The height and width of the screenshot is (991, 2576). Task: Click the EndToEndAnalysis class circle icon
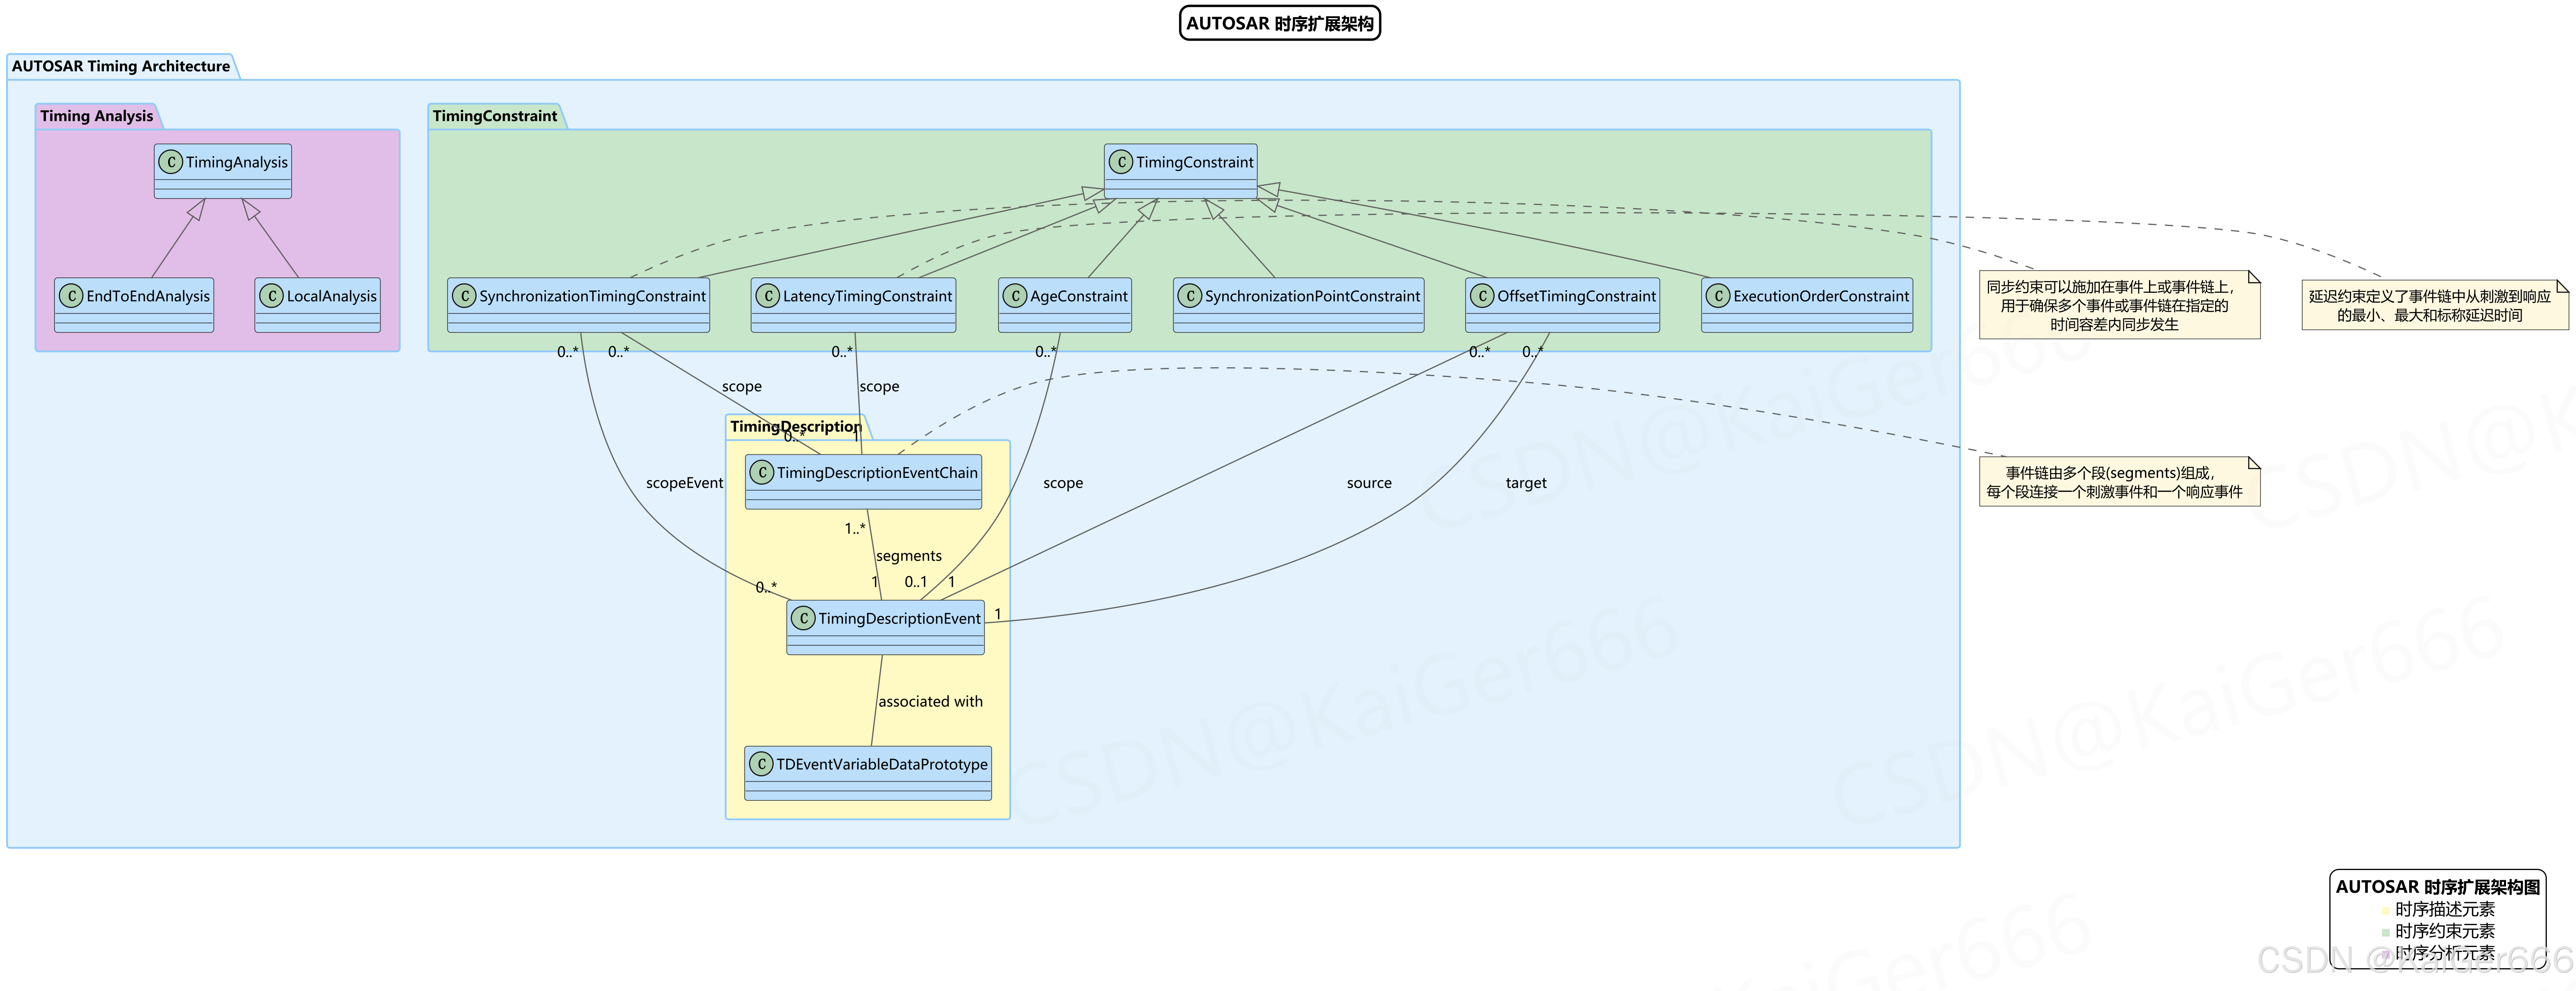[71, 296]
